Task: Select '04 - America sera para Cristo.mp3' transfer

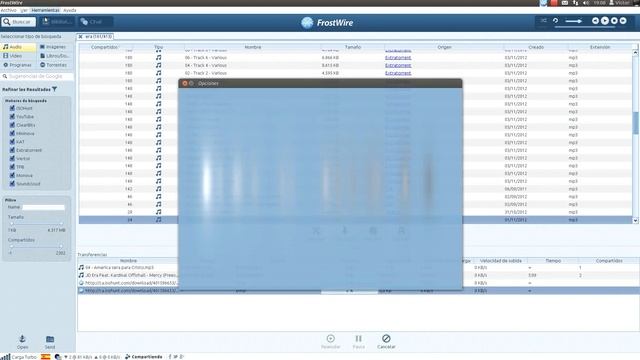Action: click(120, 267)
